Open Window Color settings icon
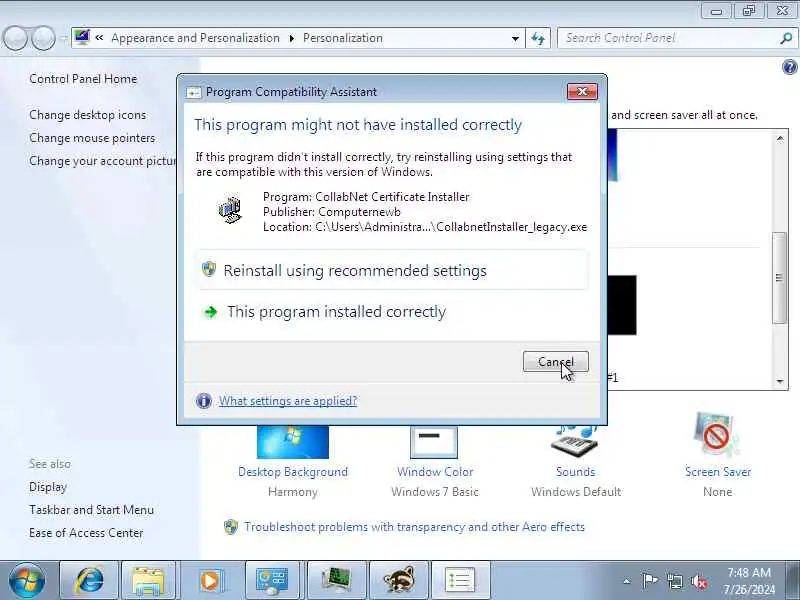Screen dimensions: 800x600 [434, 442]
